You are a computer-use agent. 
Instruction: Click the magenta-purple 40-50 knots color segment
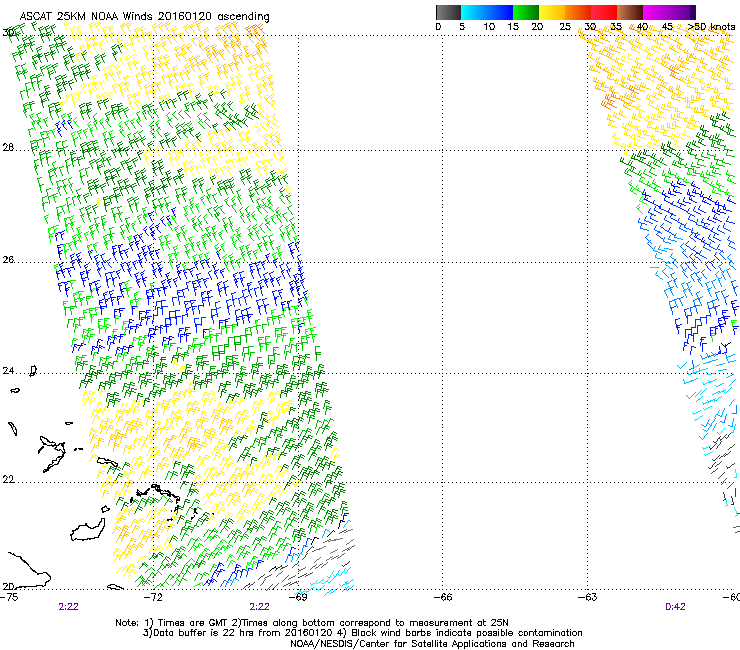pos(669,12)
